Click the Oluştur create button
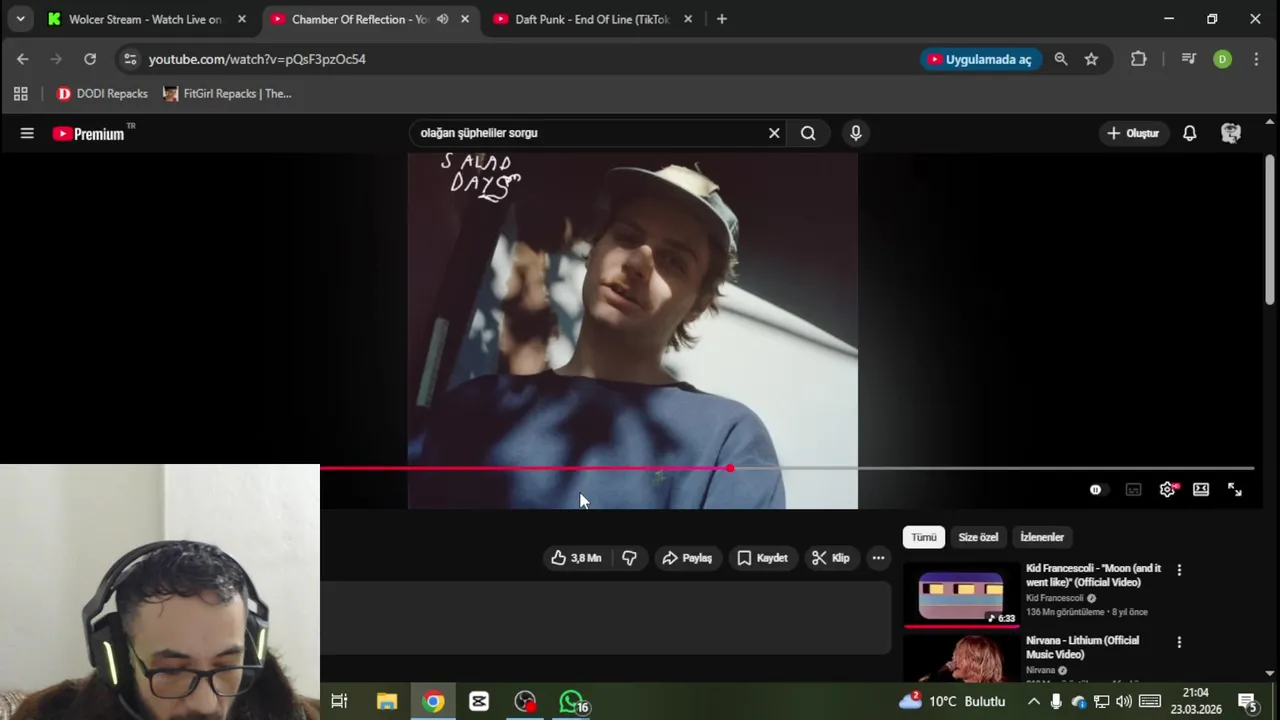Image resolution: width=1280 pixels, height=720 pixels. click(x=1132, y=133)
